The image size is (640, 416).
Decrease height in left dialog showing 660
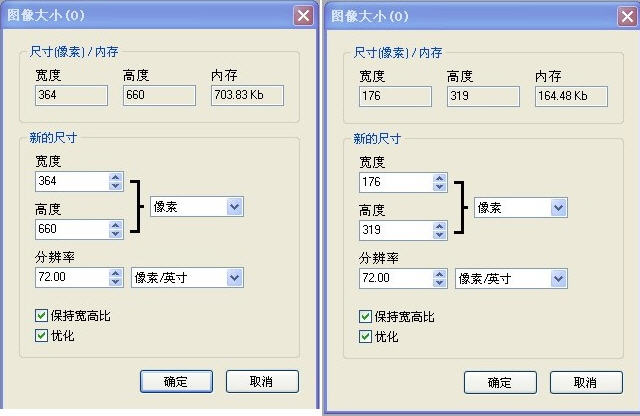116,234
